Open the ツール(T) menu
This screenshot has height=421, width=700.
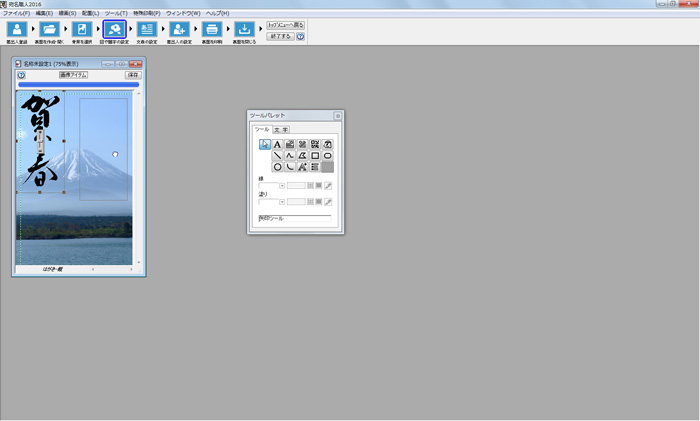coord(116,13)
